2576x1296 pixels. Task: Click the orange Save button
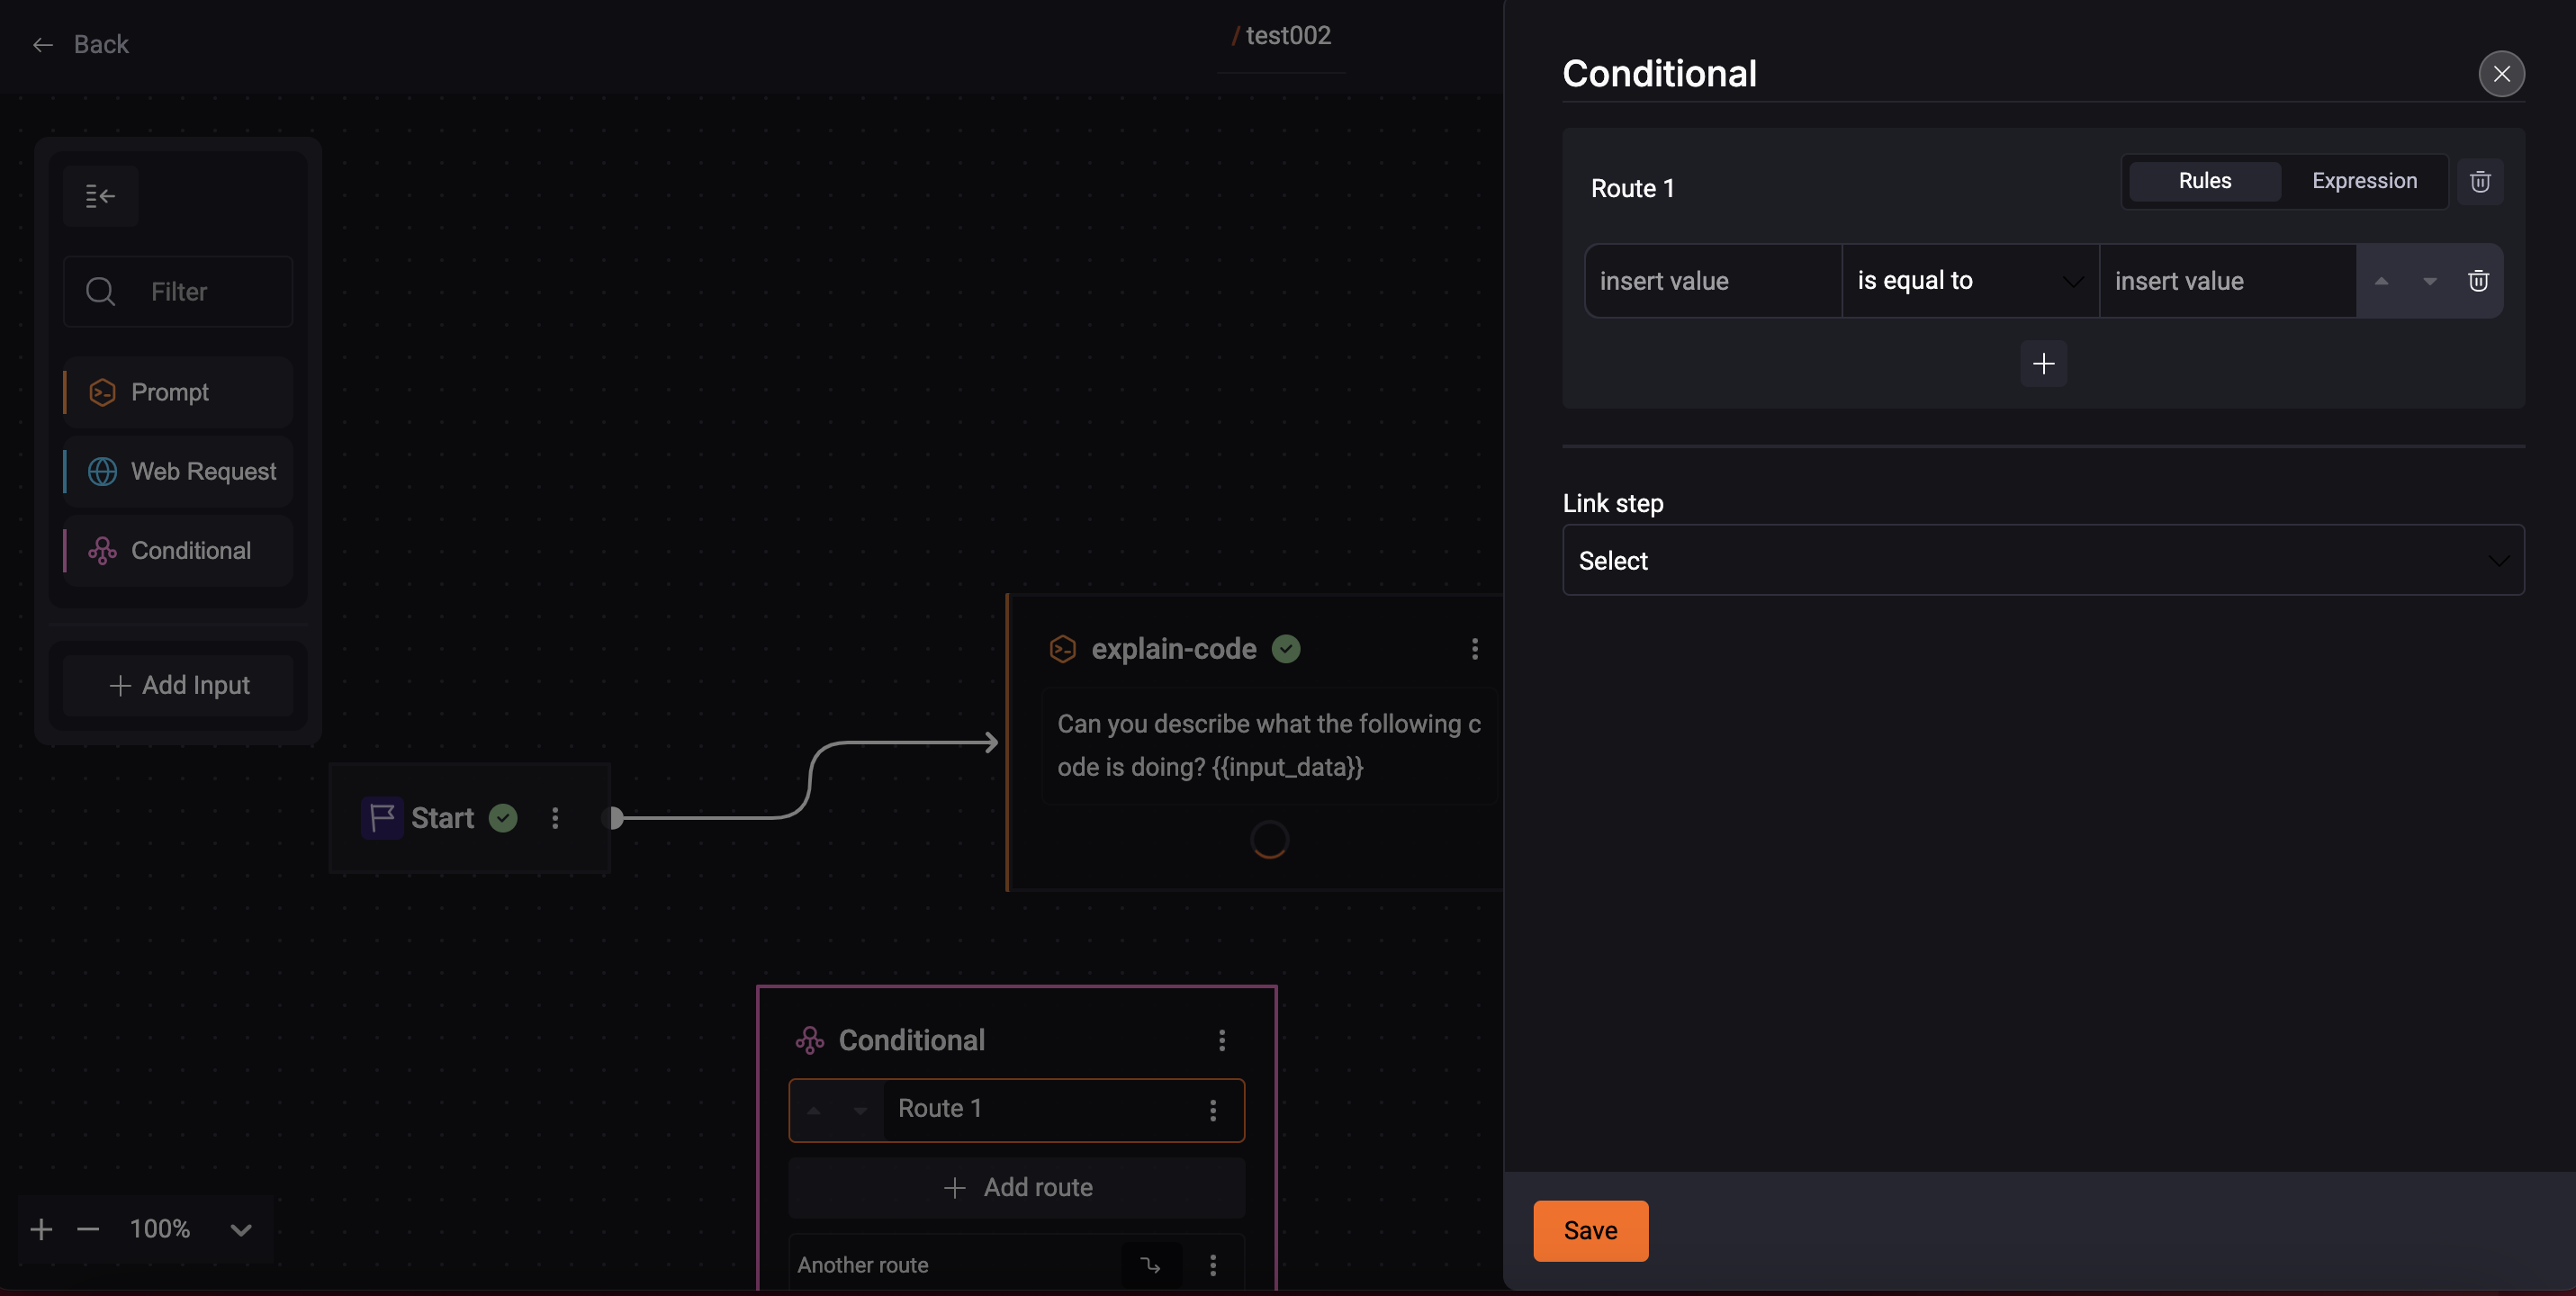pos(1590,1231)
